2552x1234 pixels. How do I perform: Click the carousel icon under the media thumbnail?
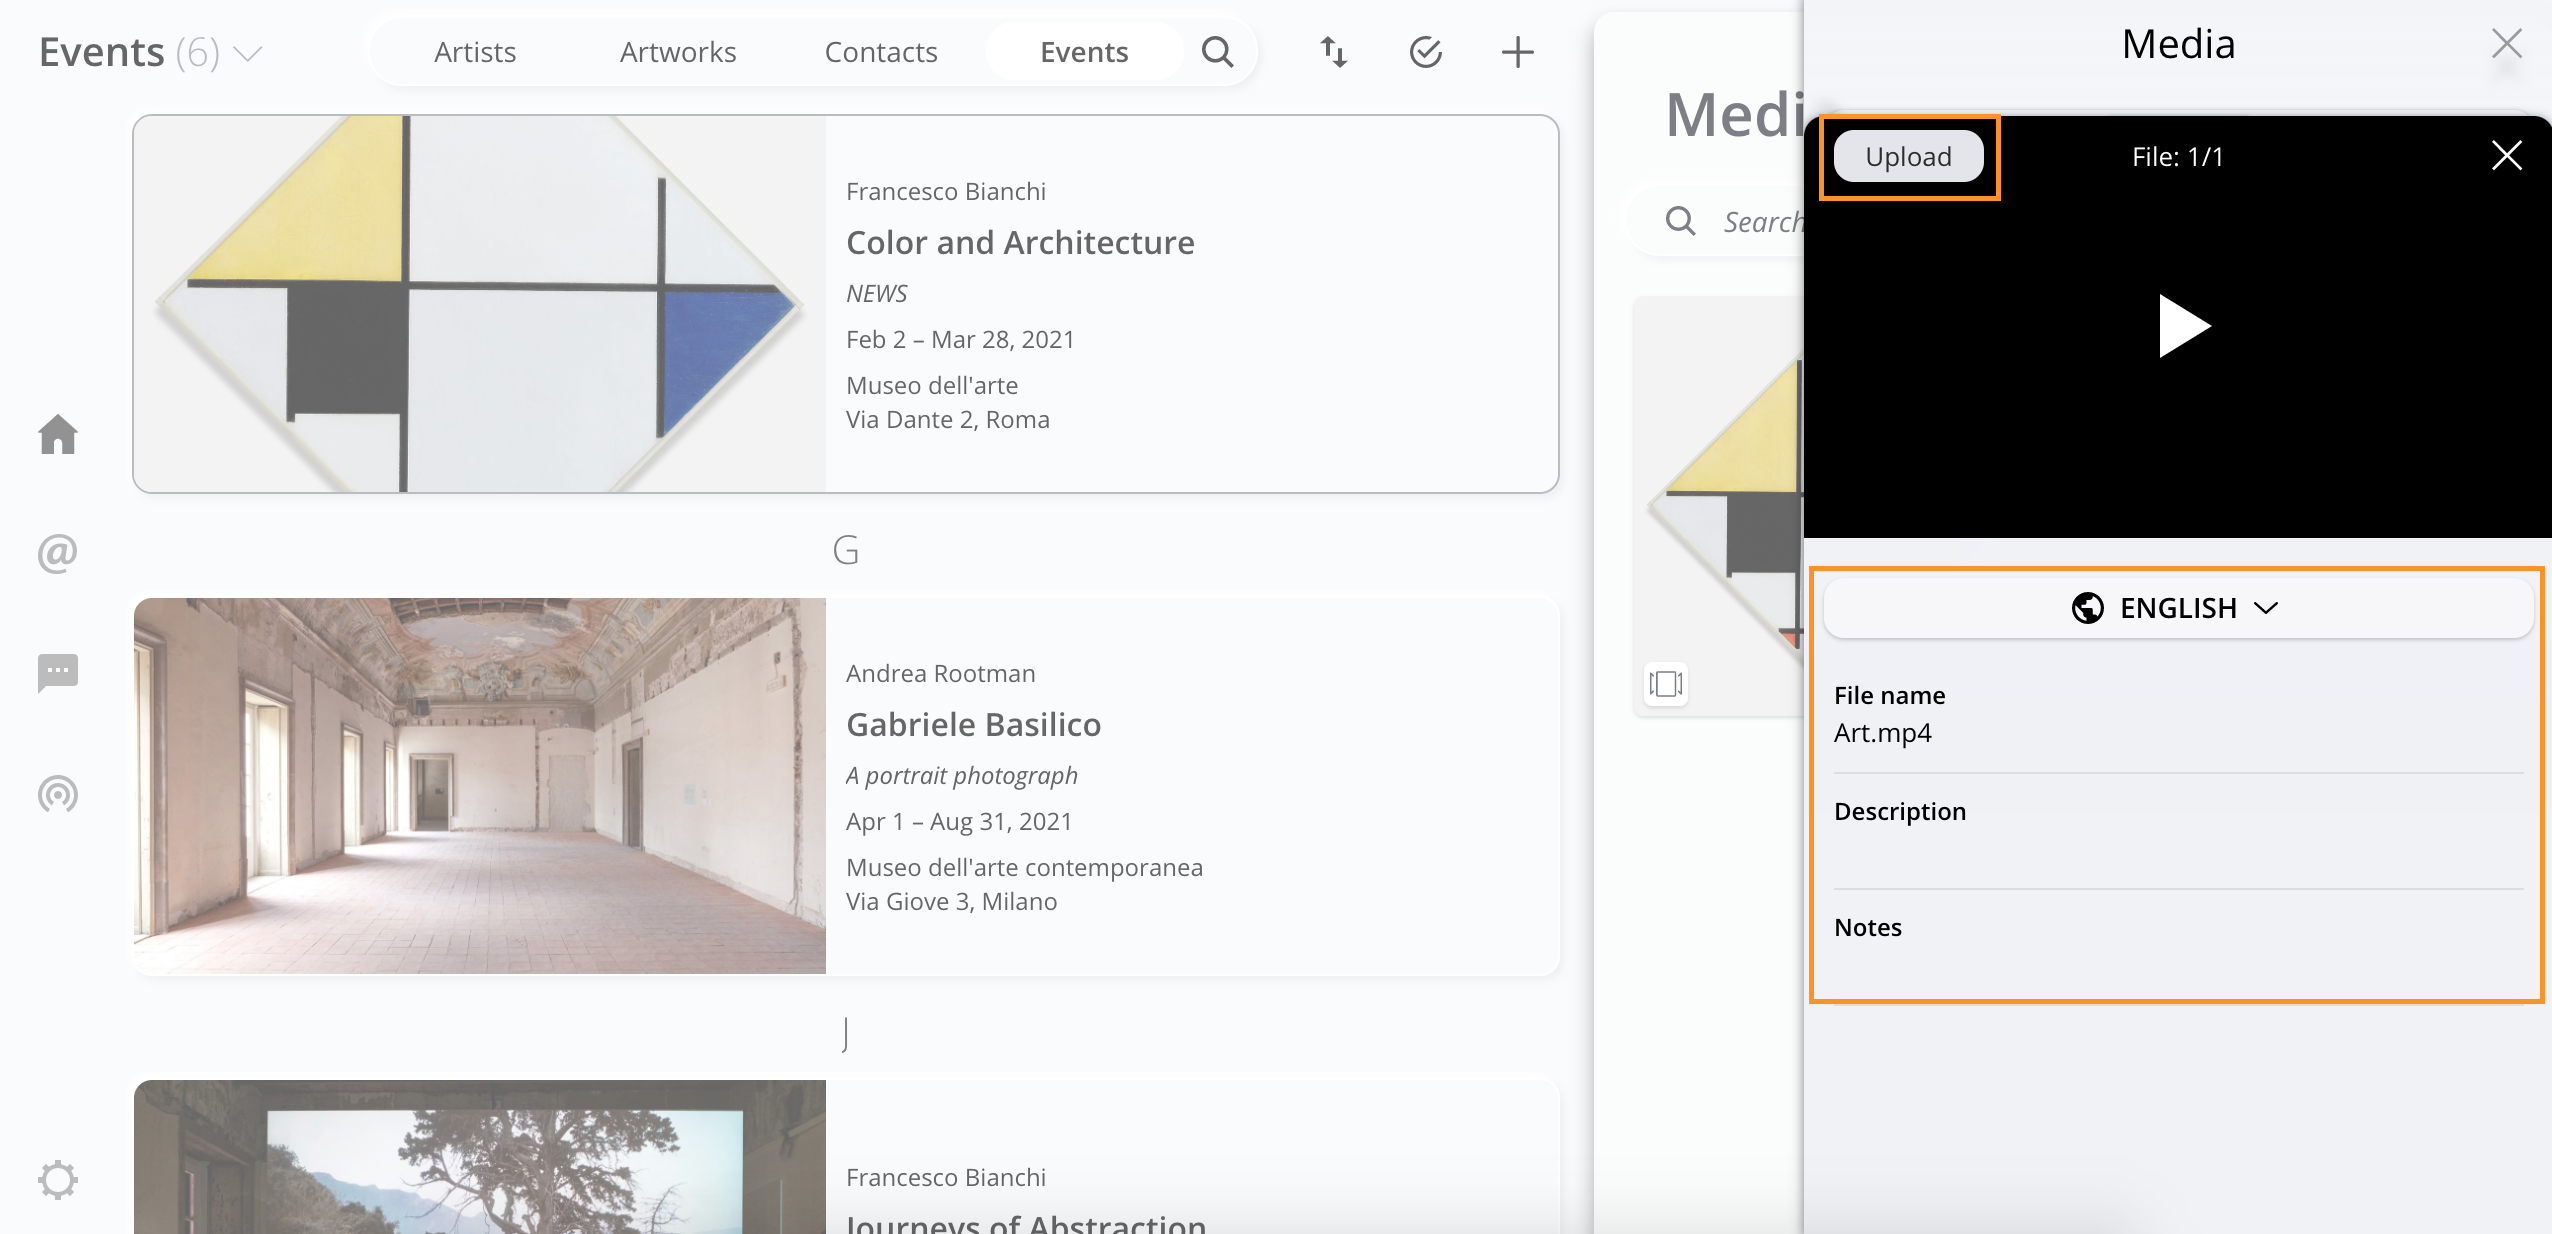click(1665, 684)
